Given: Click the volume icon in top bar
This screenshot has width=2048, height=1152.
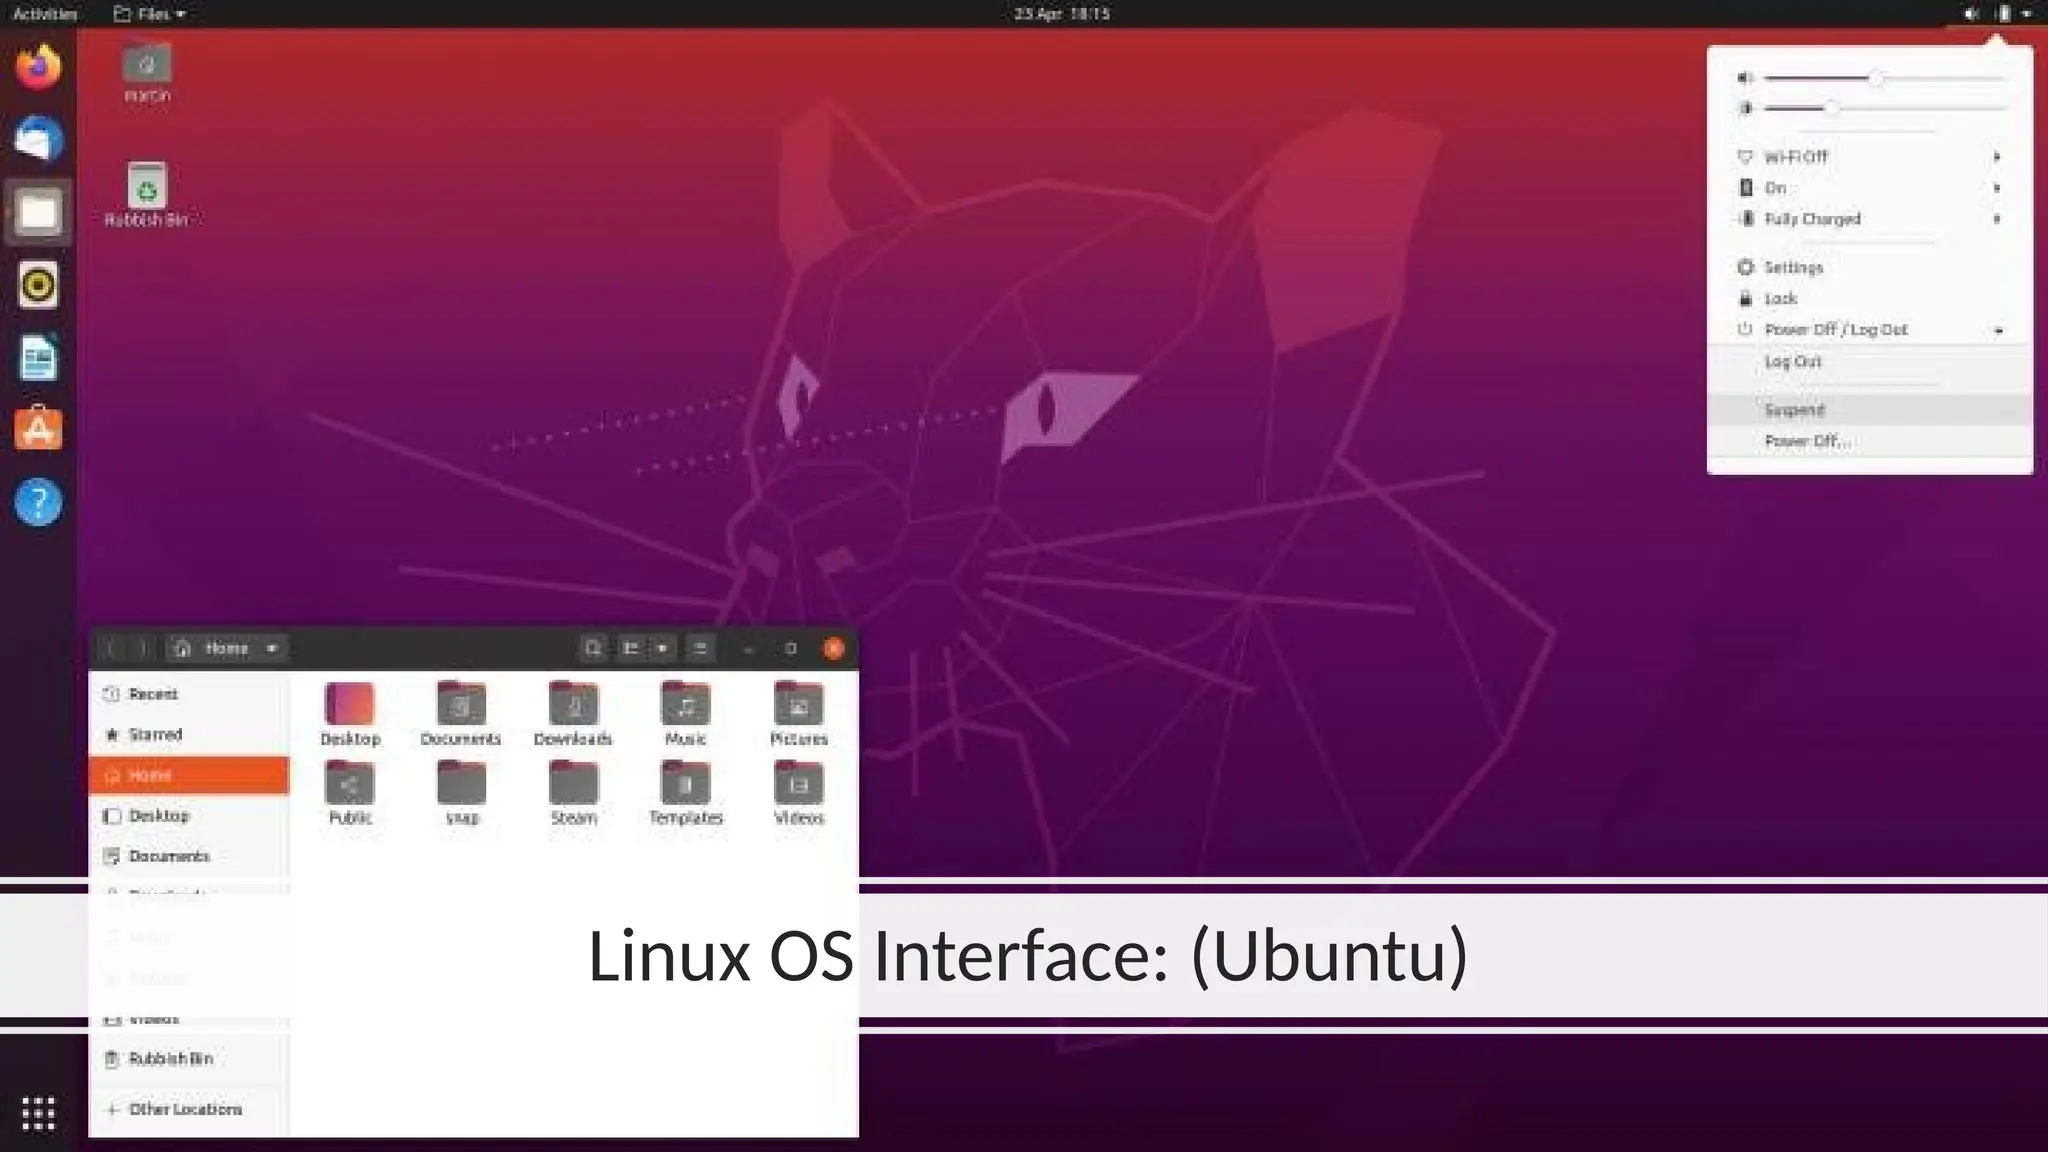Looking at the screenshot, I should coord(1971,14).
